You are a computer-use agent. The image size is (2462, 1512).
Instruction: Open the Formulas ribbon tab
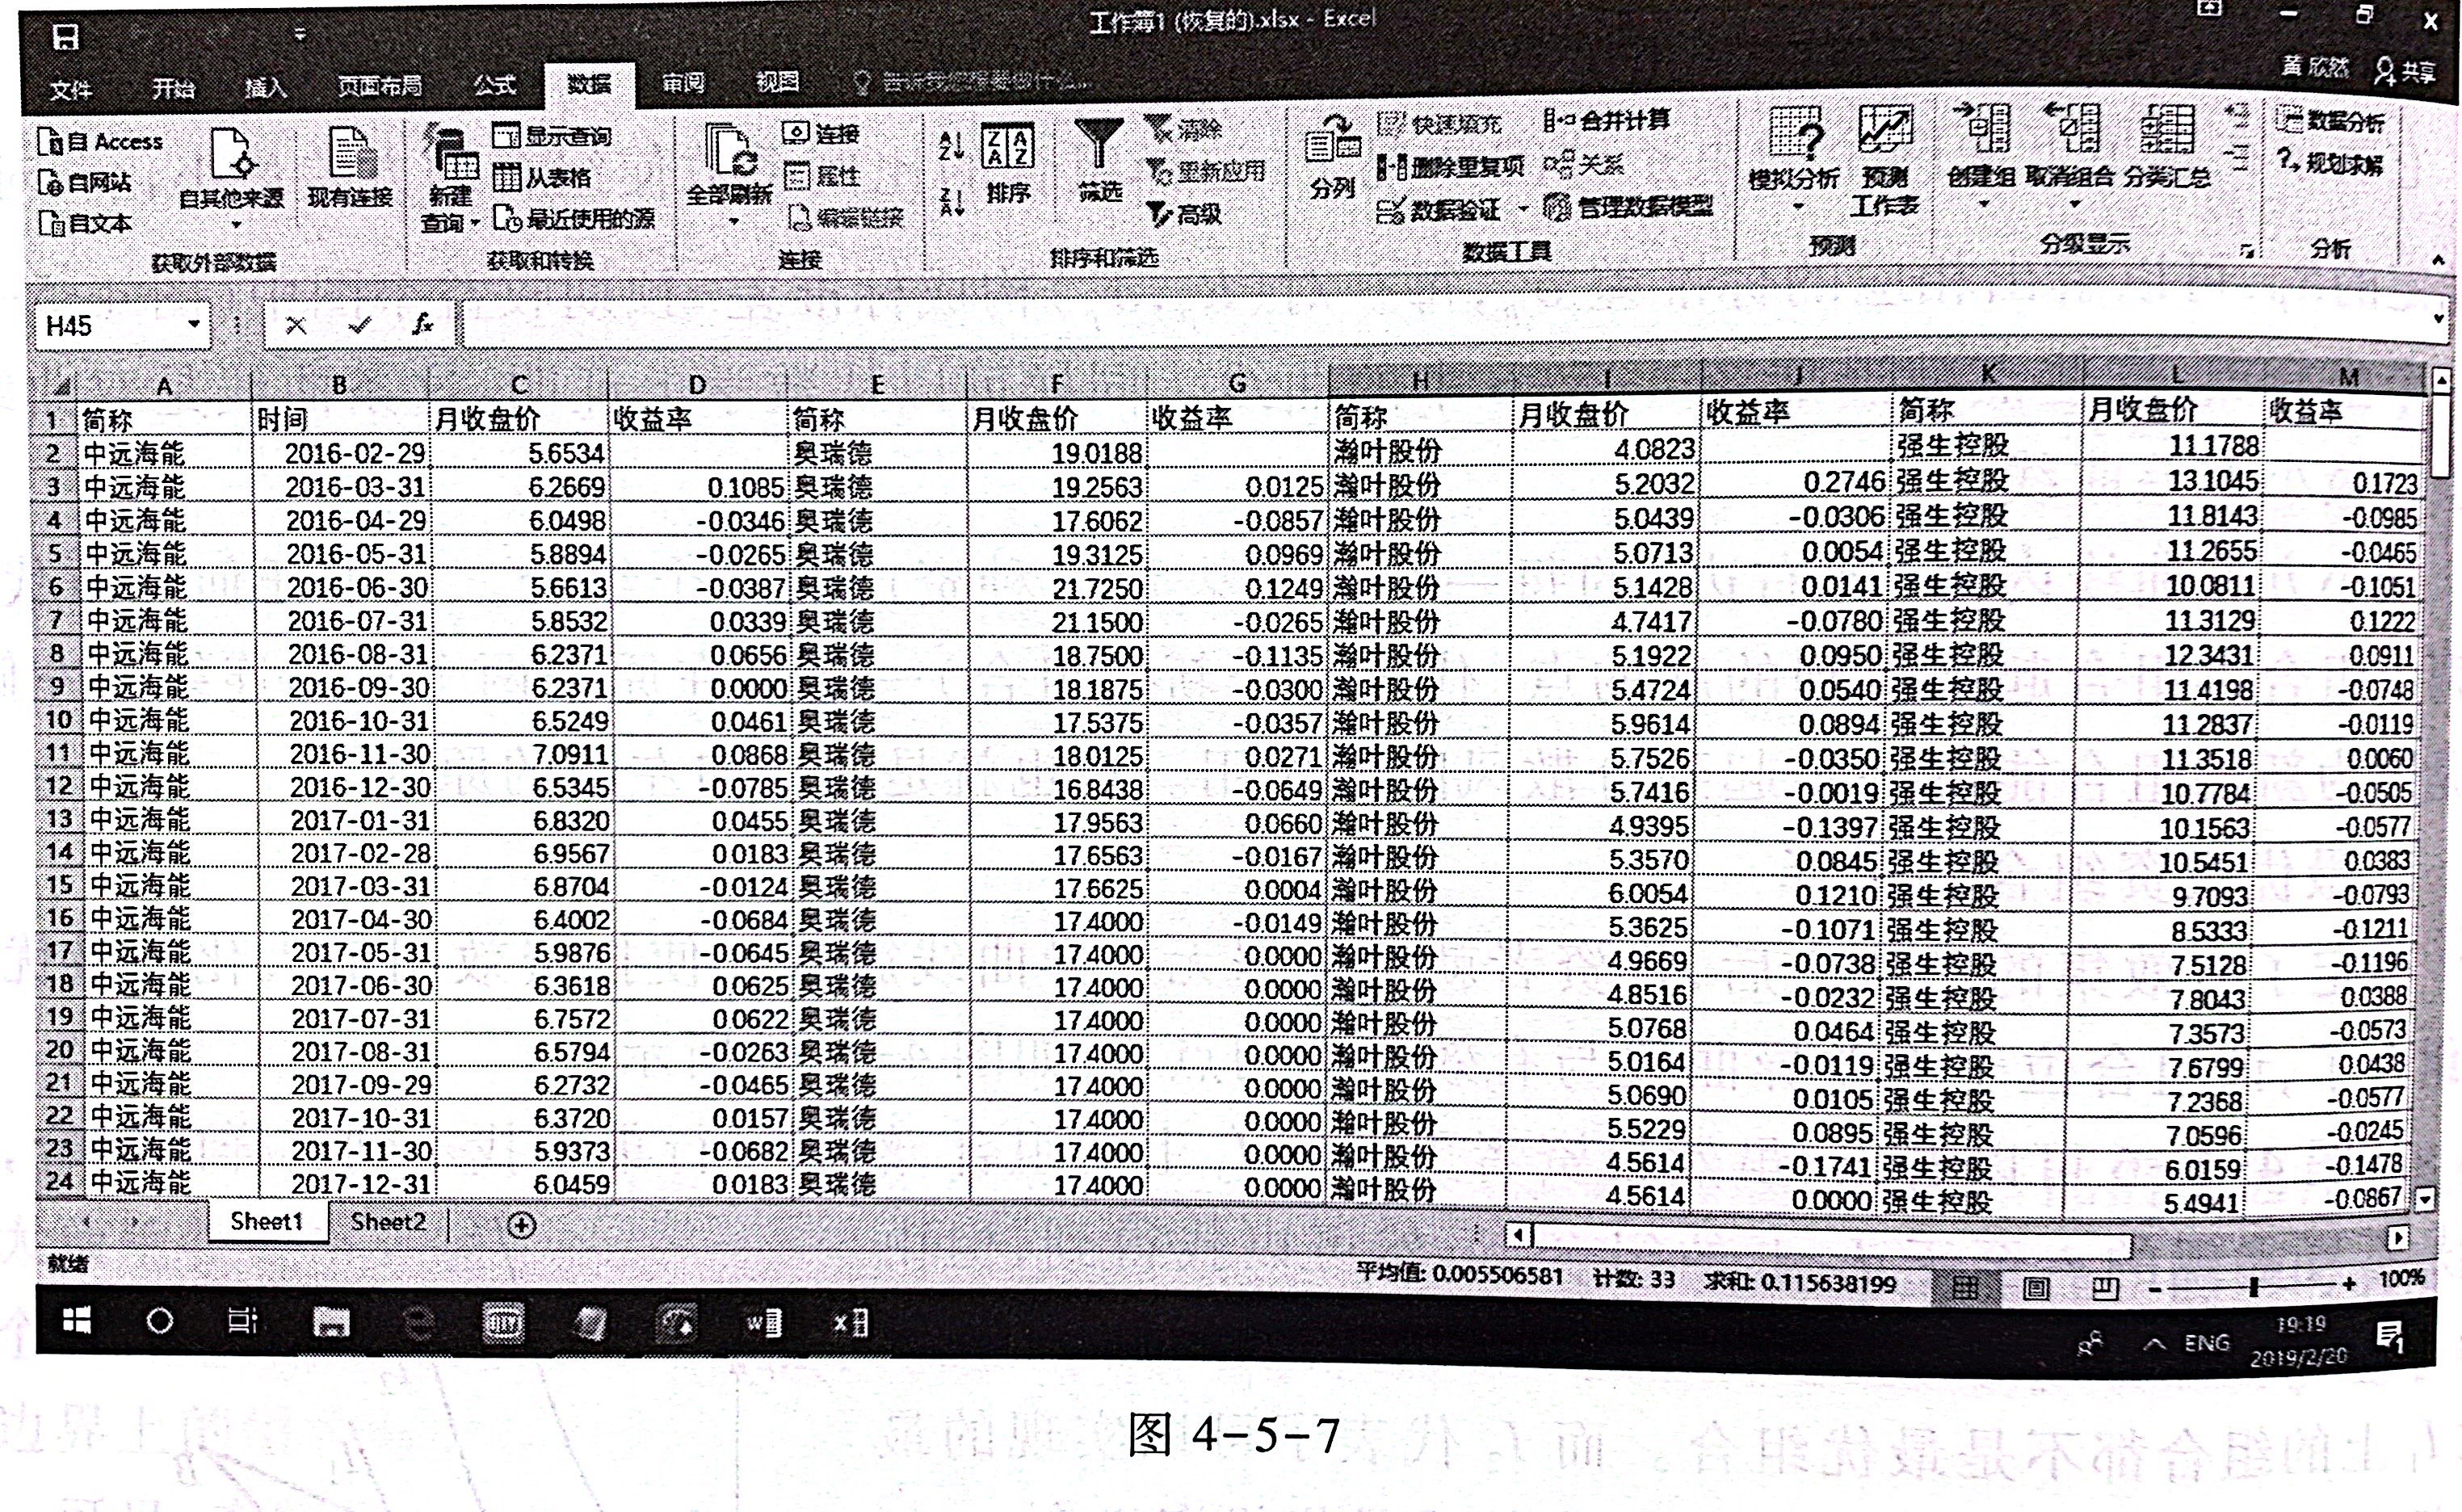click(x=494, y=86)
